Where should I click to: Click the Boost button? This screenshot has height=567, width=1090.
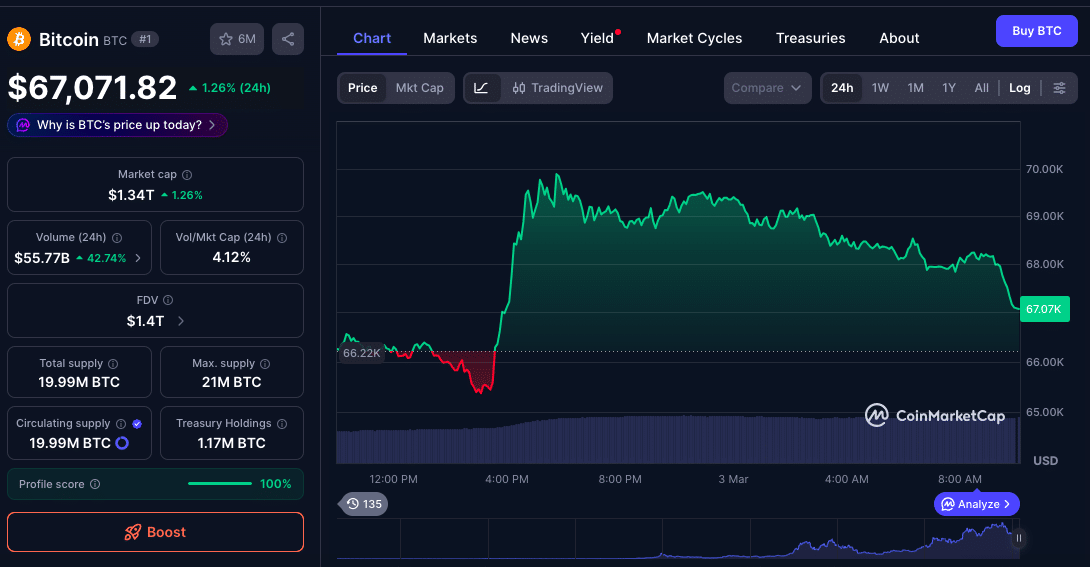coord(155,532)
